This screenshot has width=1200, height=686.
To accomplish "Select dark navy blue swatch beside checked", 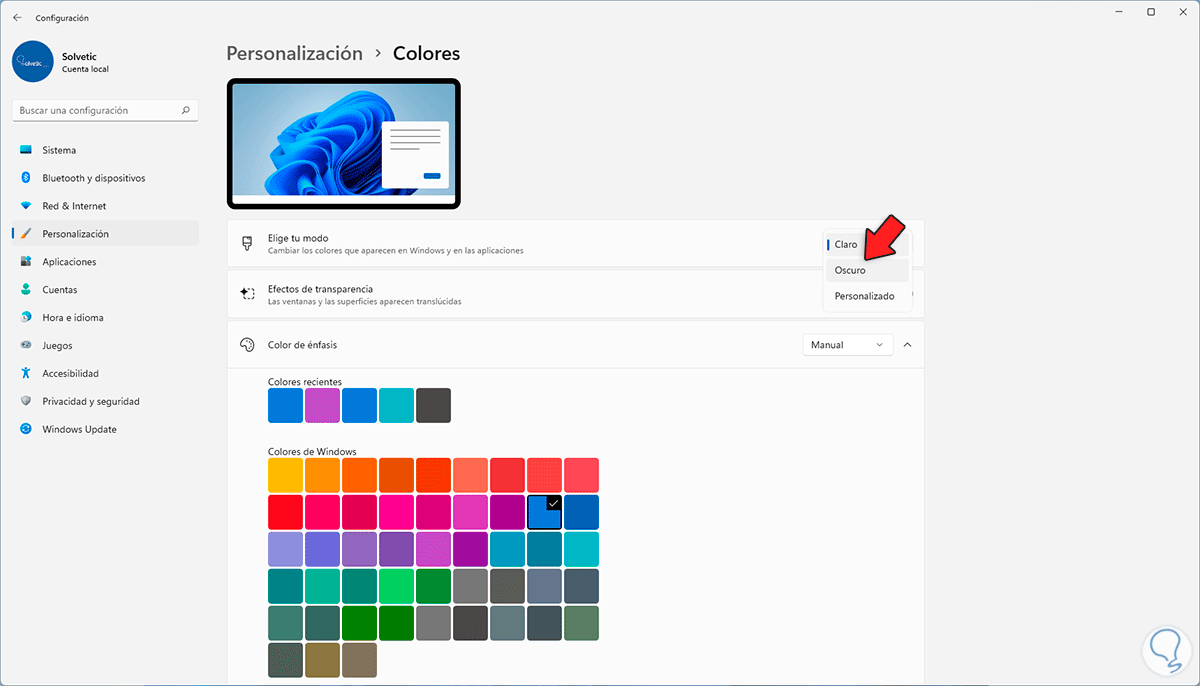I will tap(581, 512).
